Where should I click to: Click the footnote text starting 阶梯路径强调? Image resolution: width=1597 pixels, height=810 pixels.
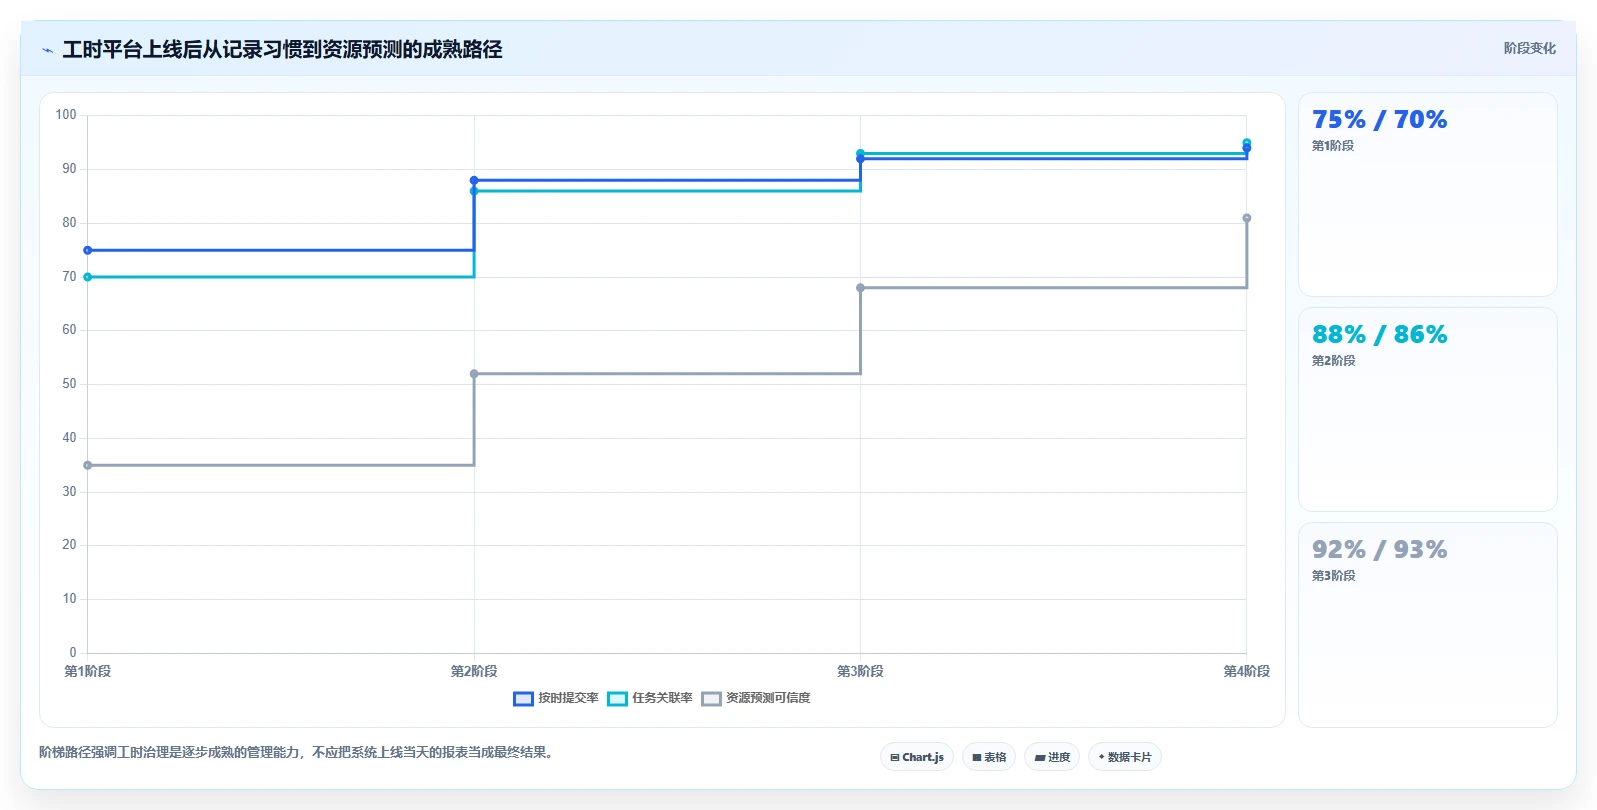coord(297,752)
